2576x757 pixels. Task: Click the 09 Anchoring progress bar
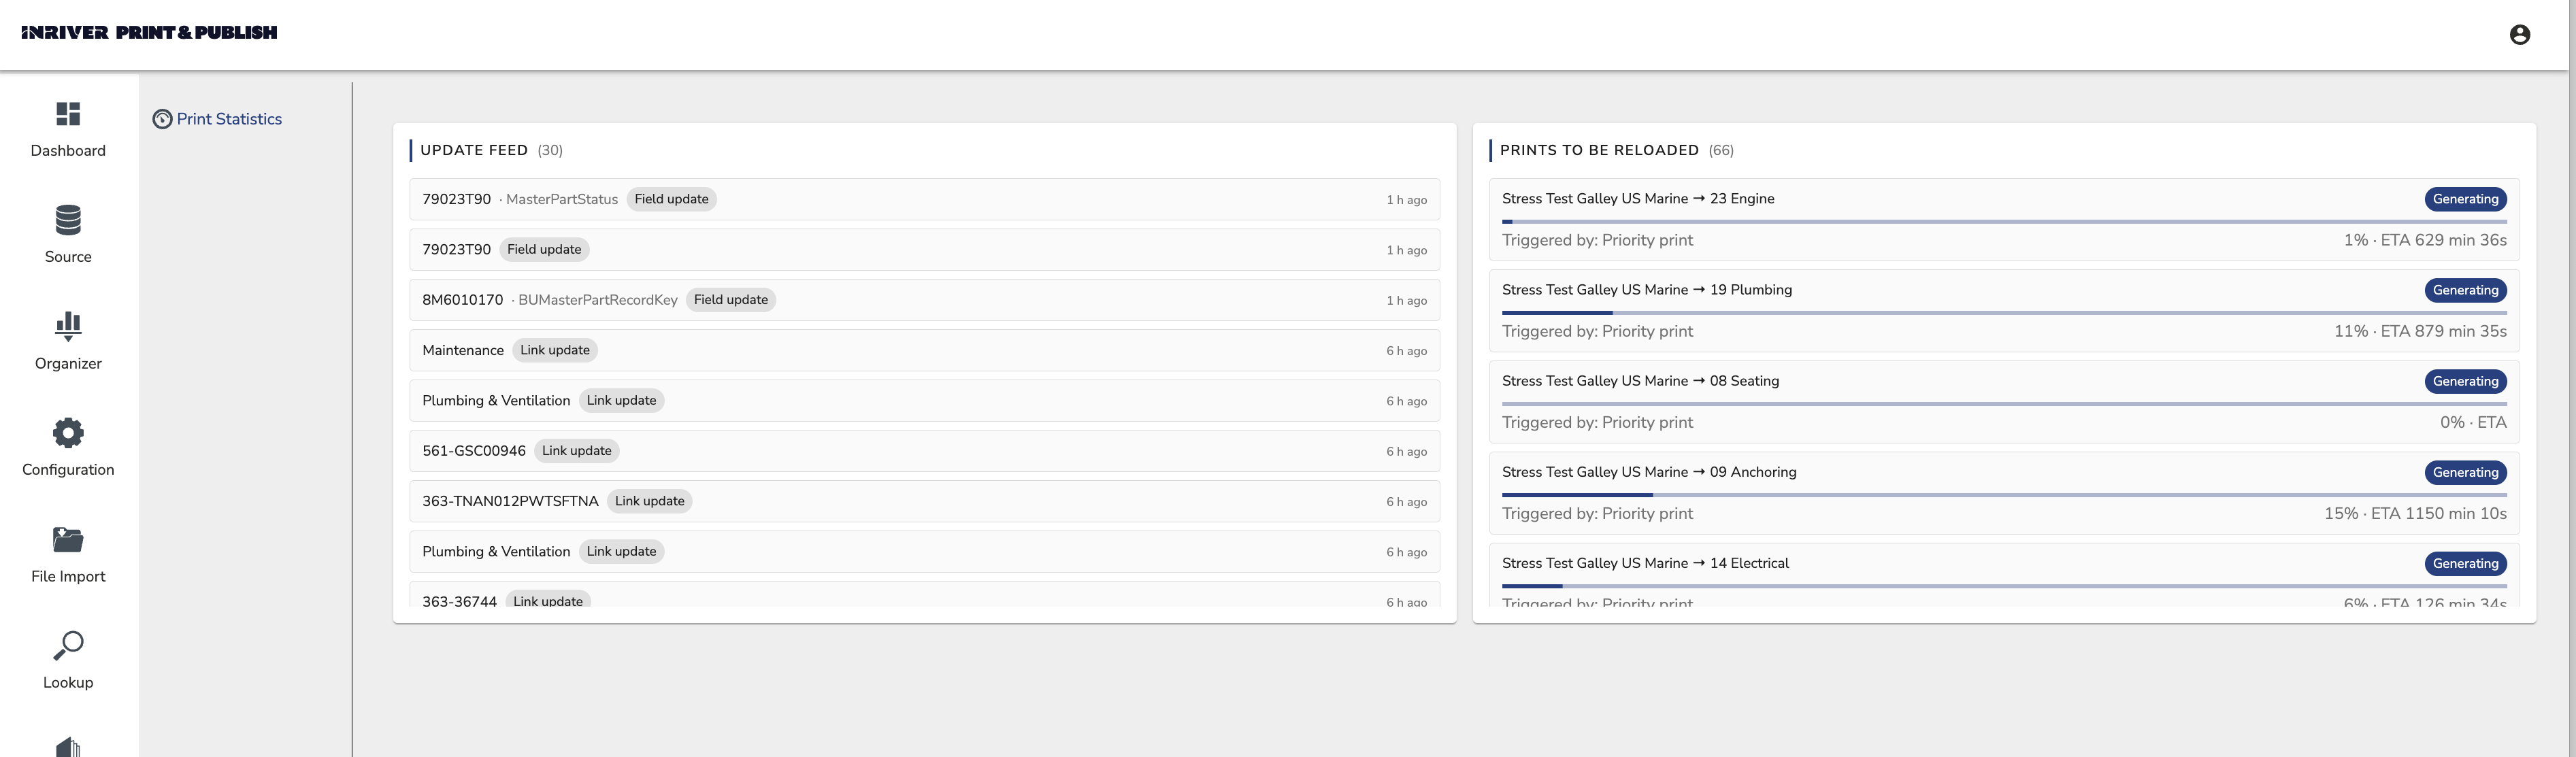(x=2004, y=494)
